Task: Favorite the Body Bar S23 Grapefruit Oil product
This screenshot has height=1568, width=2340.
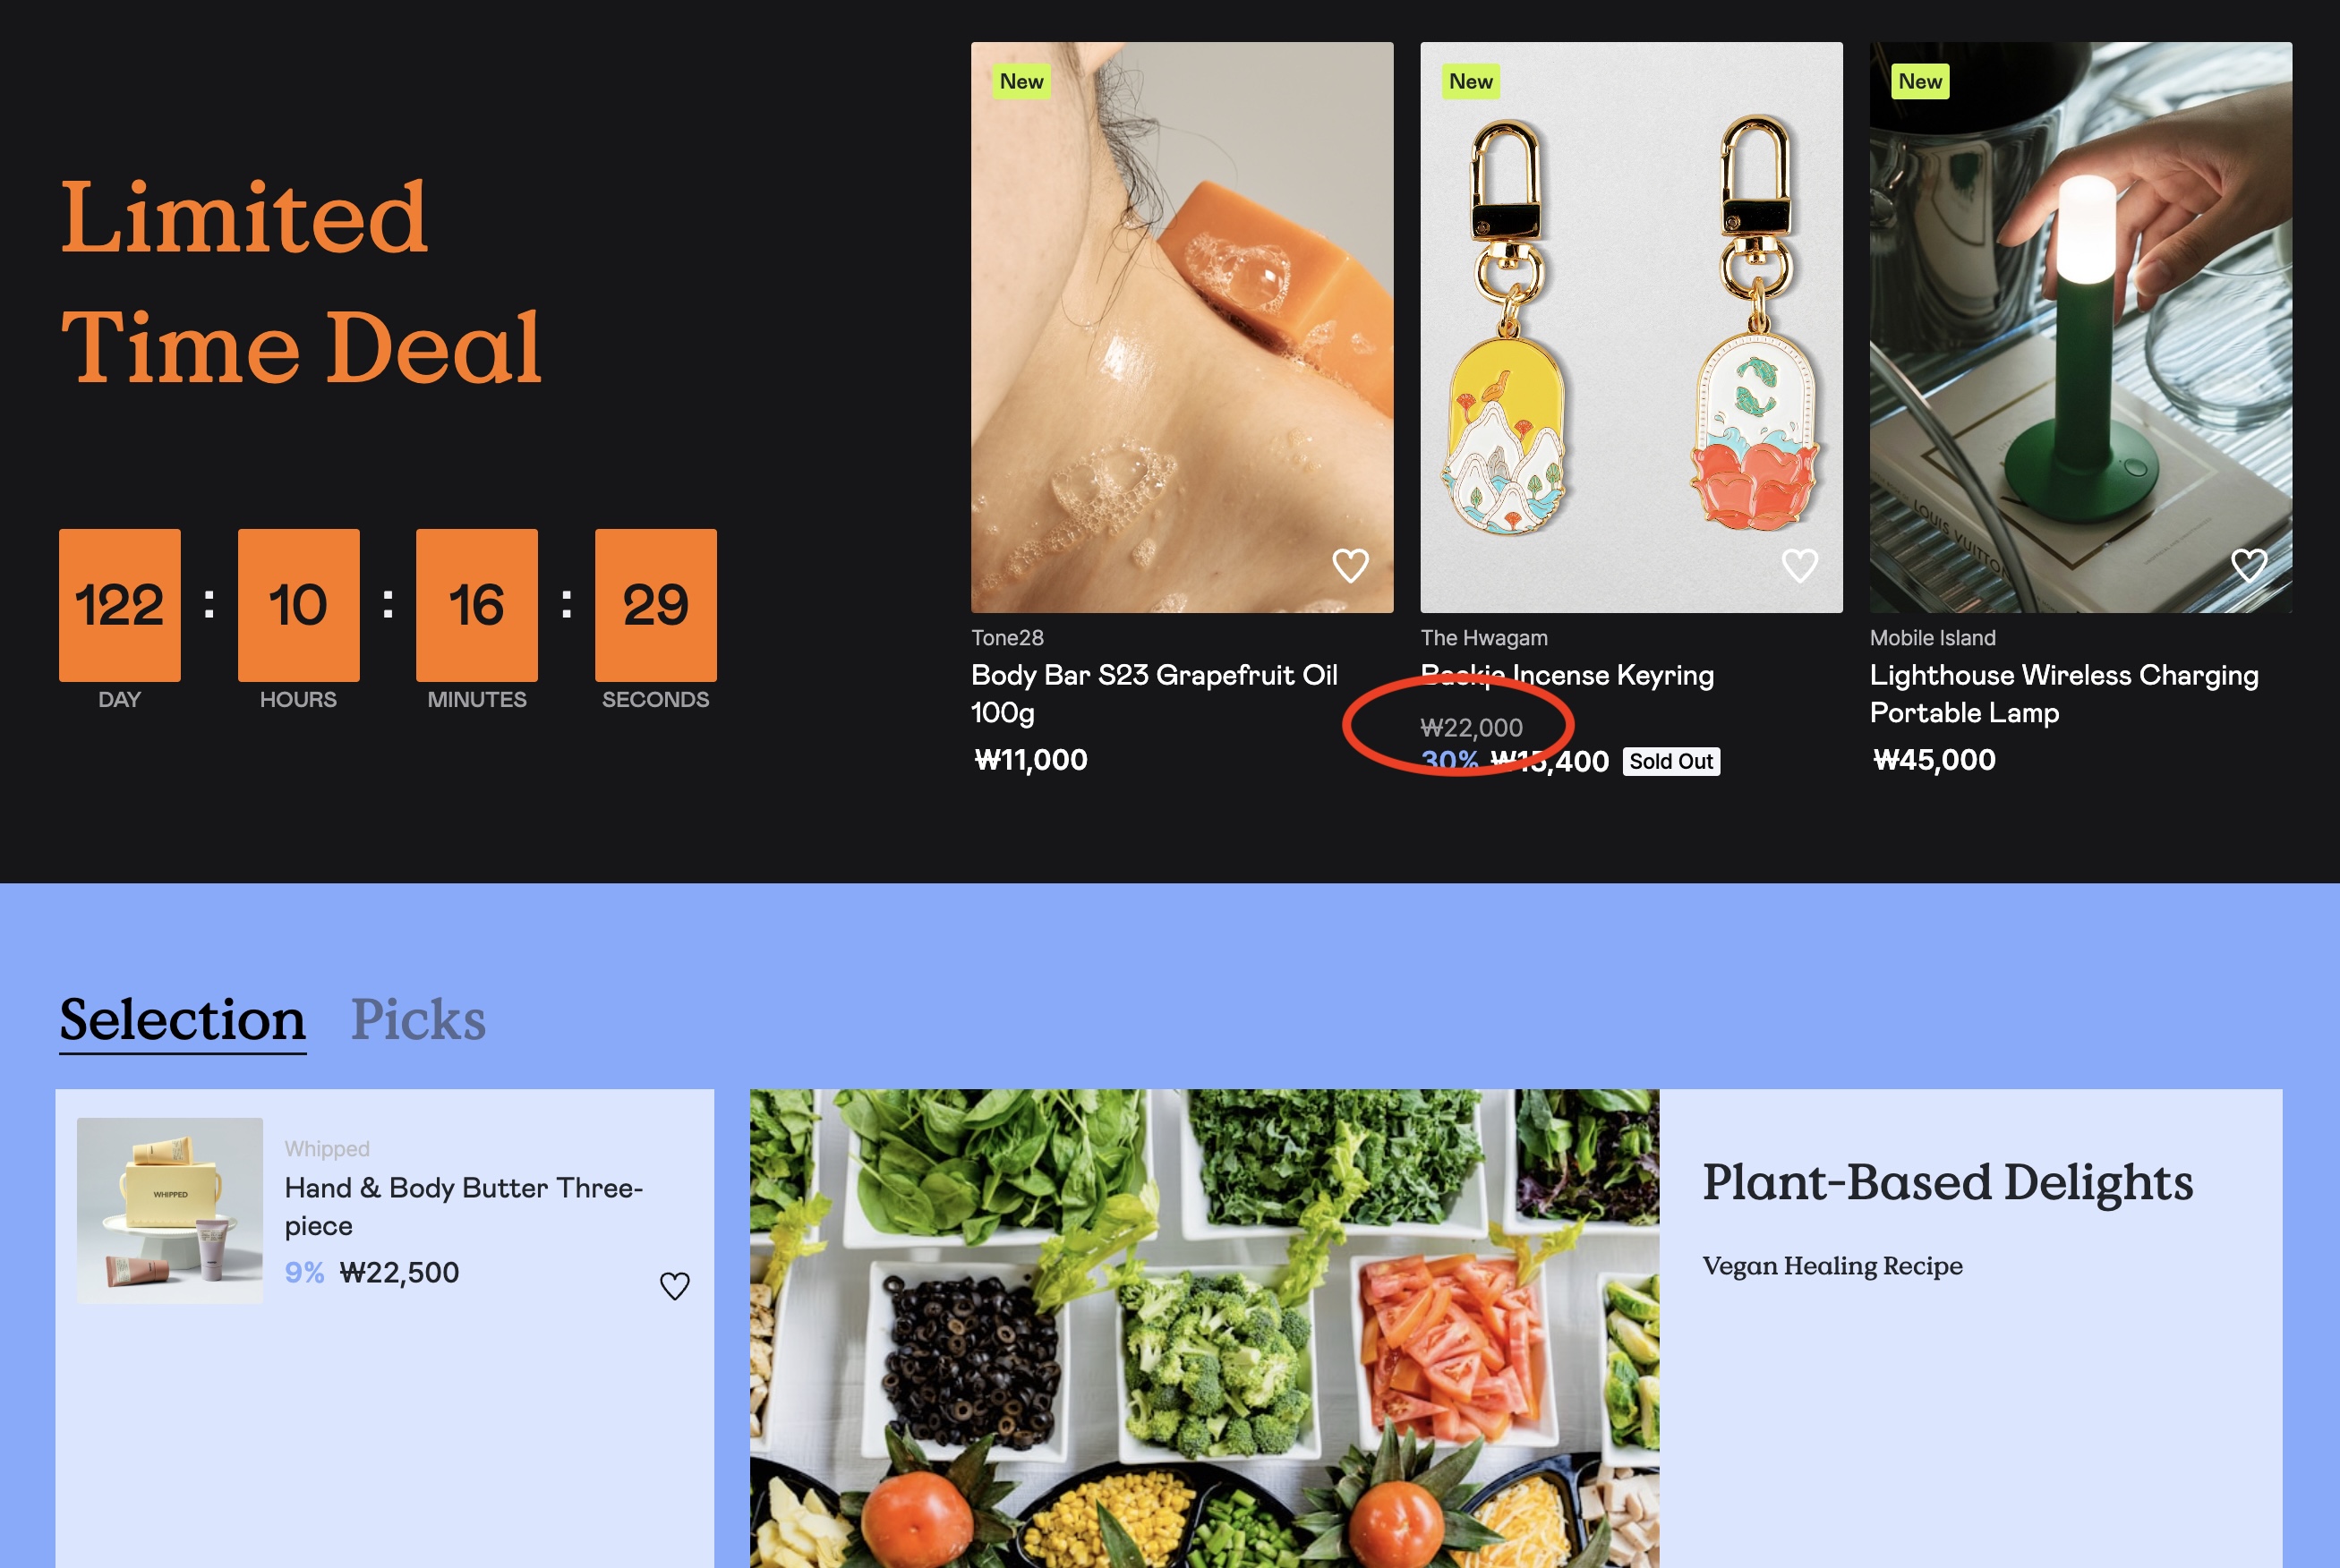Action: pos(1350,566)
